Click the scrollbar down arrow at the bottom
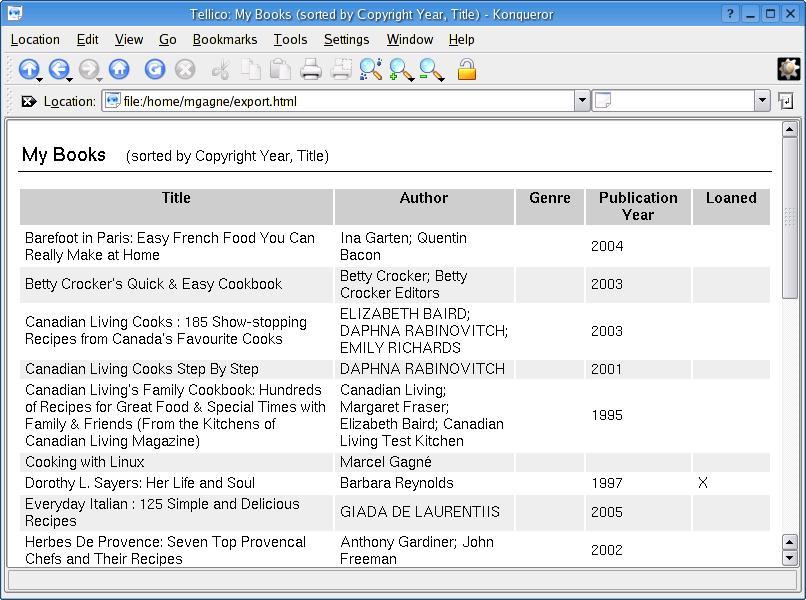 (x=789, y=558)
